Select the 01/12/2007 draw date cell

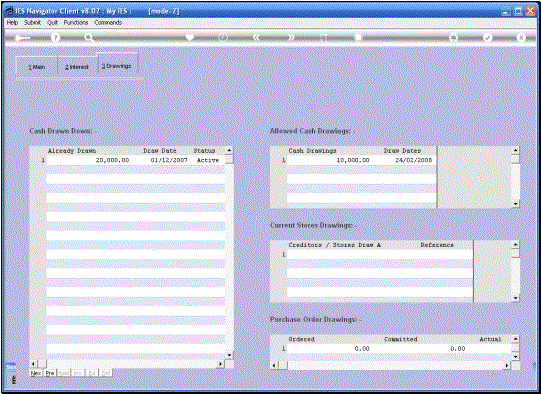point(169,160)
